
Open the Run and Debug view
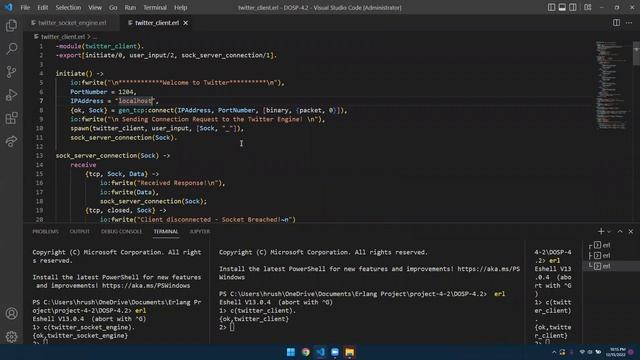(x=11, y=95)
